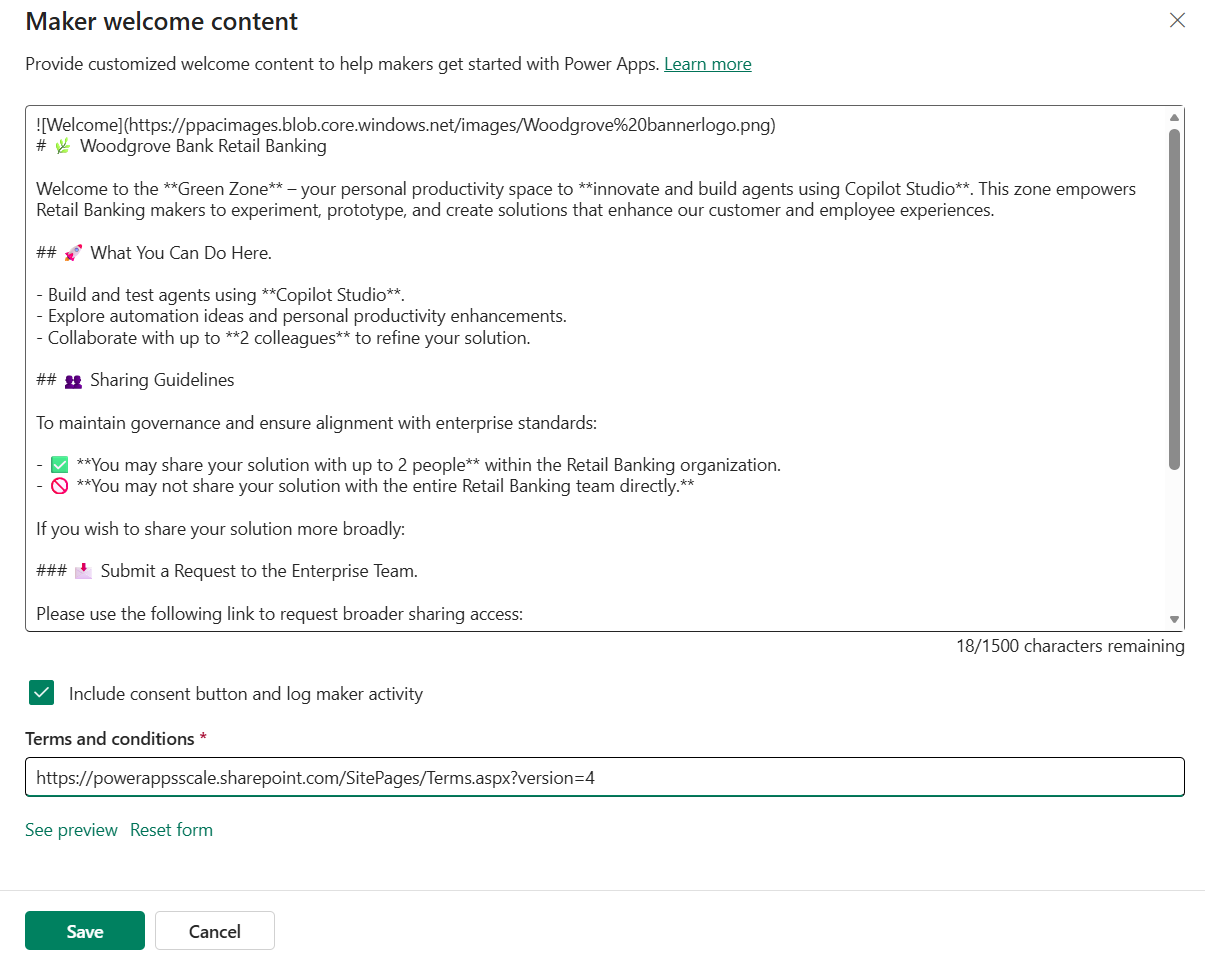Click the text area scrollbar thumb
Image resolution: width=1205 pixels, height=961 pixels.
pos(1174,298)
